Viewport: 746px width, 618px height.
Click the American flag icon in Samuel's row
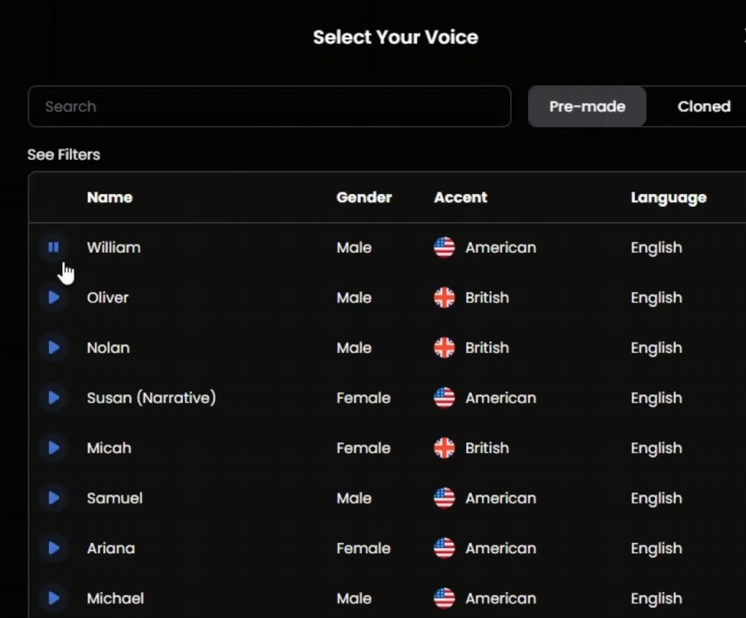[444, 498]
